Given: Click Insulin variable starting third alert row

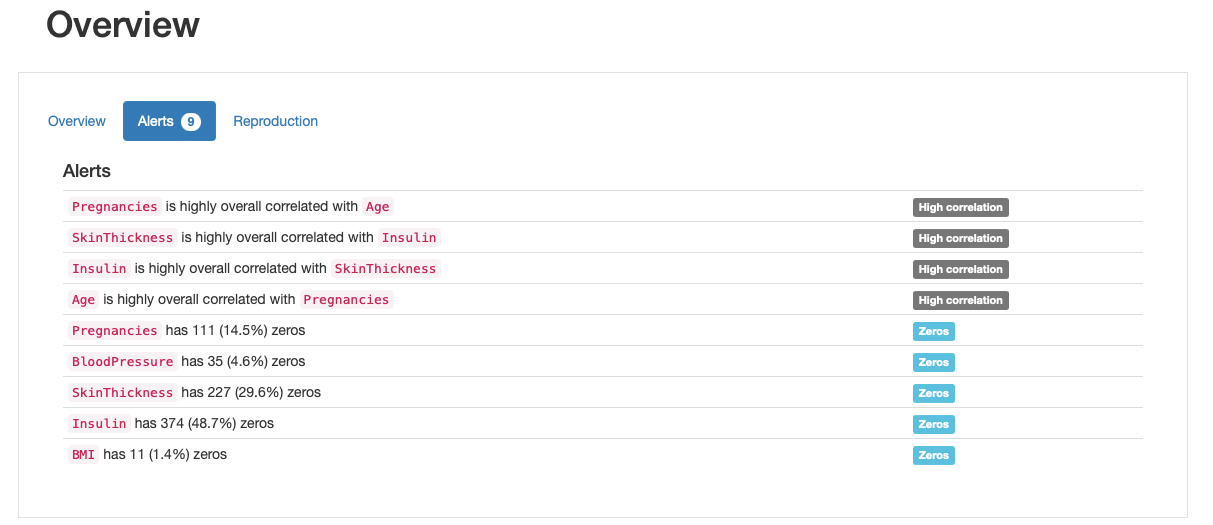Looking at the screenshot, I should 99,269.
